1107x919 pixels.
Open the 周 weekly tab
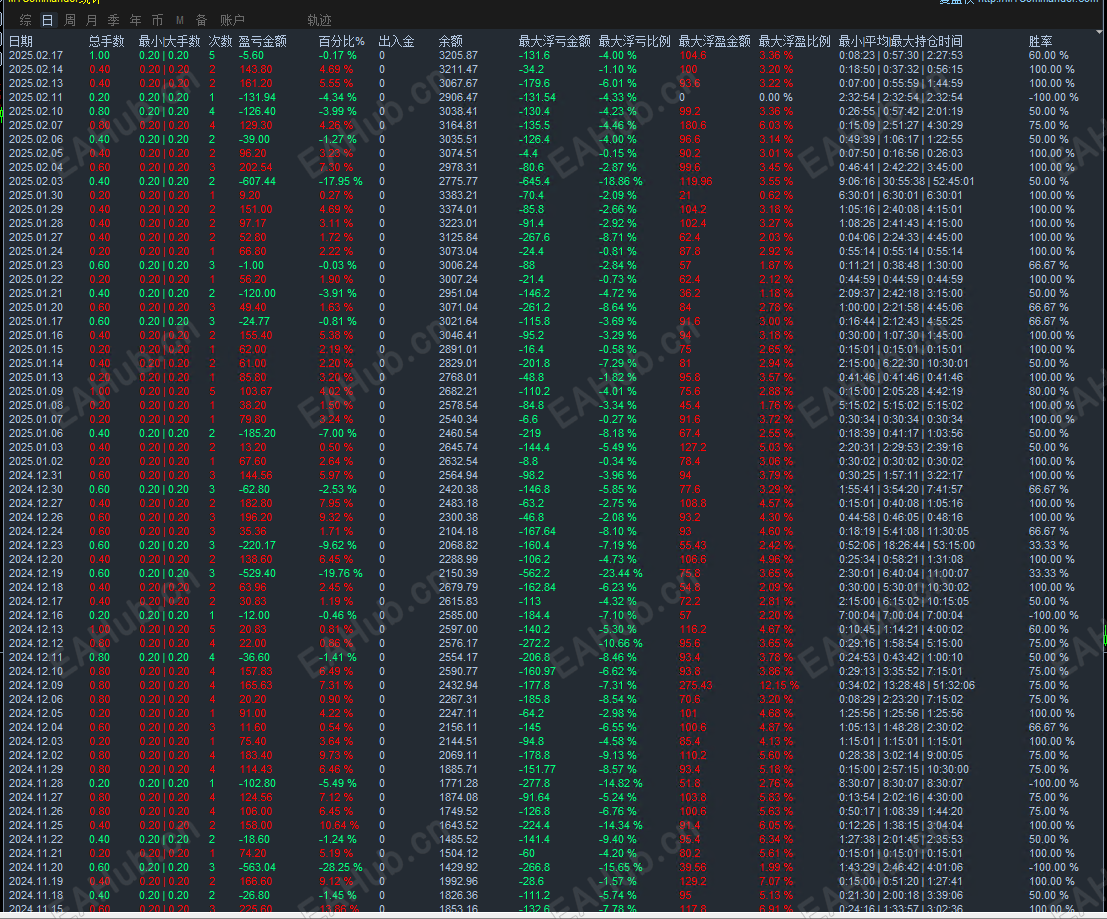[69, 20]
